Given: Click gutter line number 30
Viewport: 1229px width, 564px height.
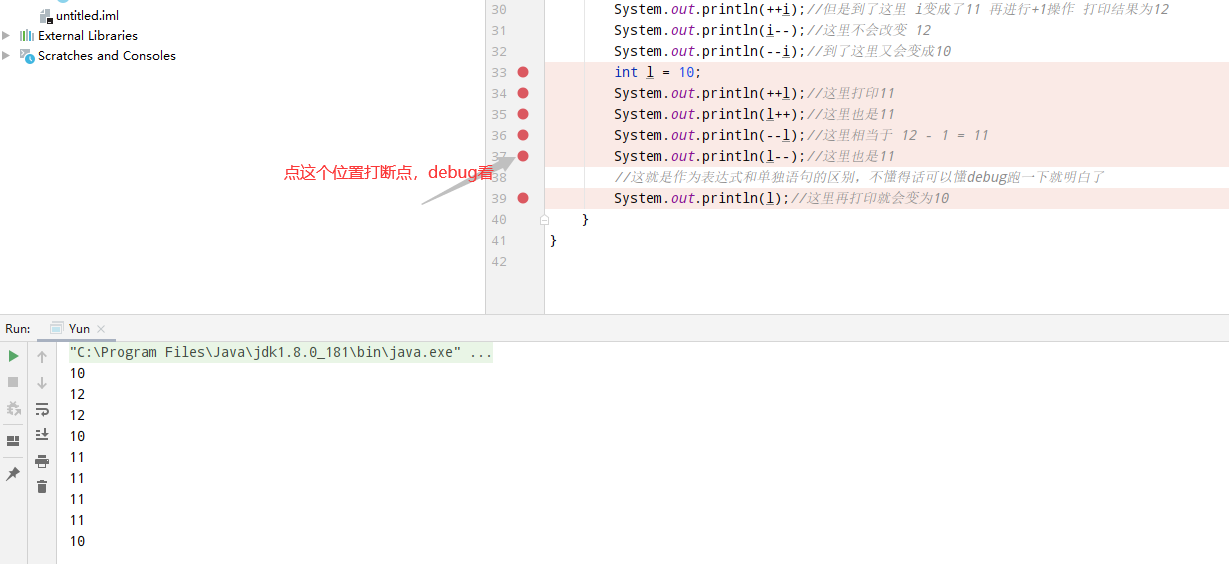Looking at the screenshot, I should tap(499, 9).
